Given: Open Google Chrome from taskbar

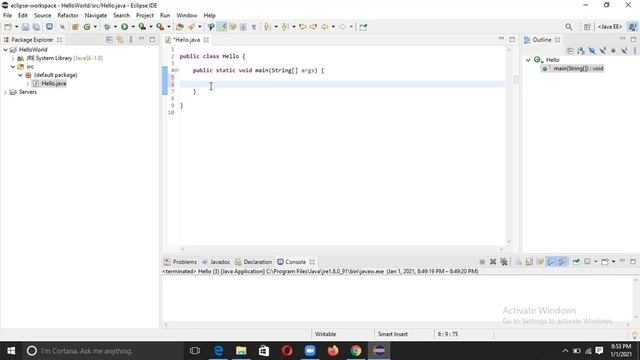Looking at the screenshot, I should coord(356,351).
